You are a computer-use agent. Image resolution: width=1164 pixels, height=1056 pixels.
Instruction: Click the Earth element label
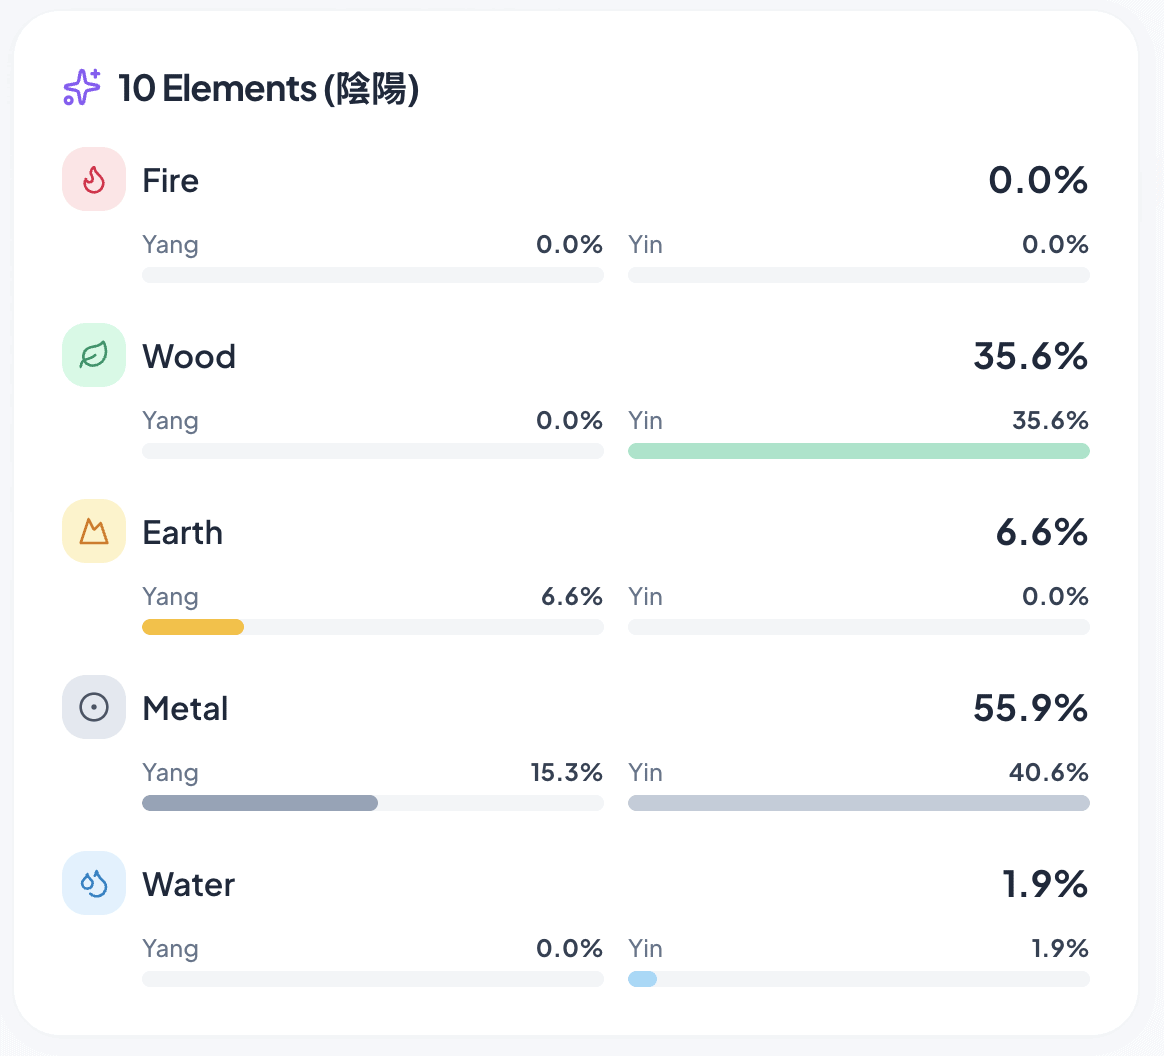(x=182, y=533)
